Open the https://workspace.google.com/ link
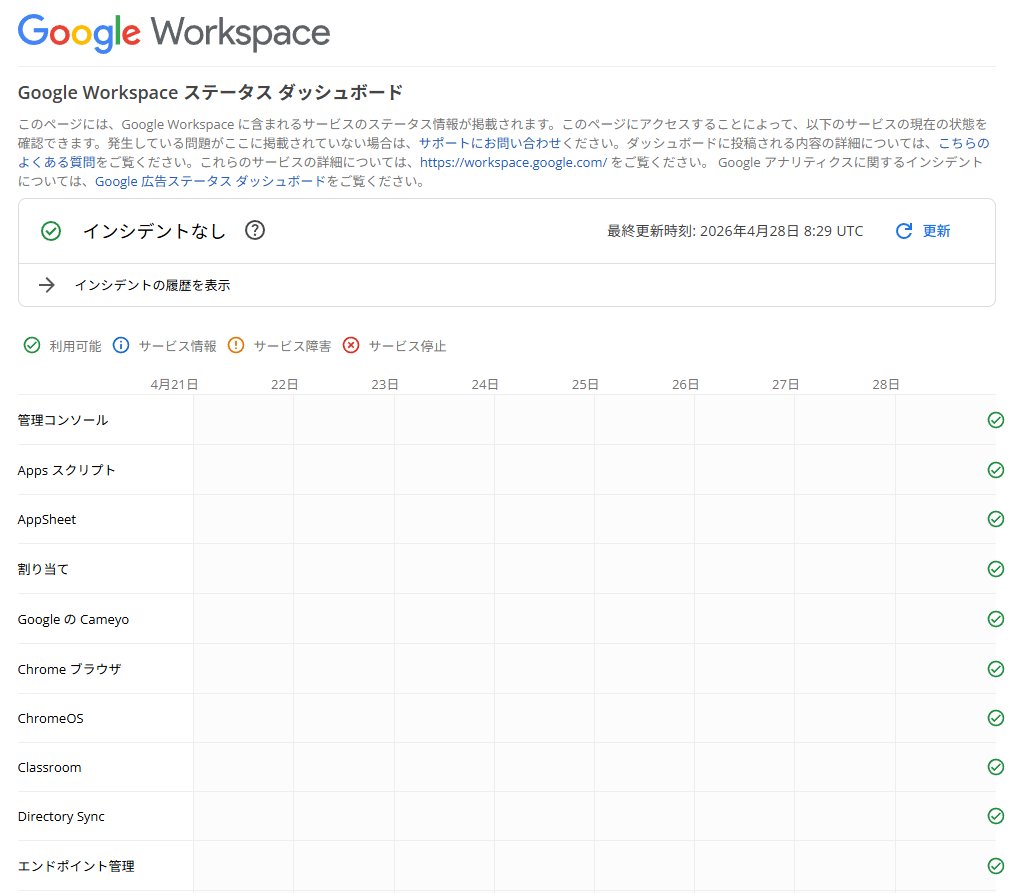Screen dimensions: 1026x893 coord(513,162)
